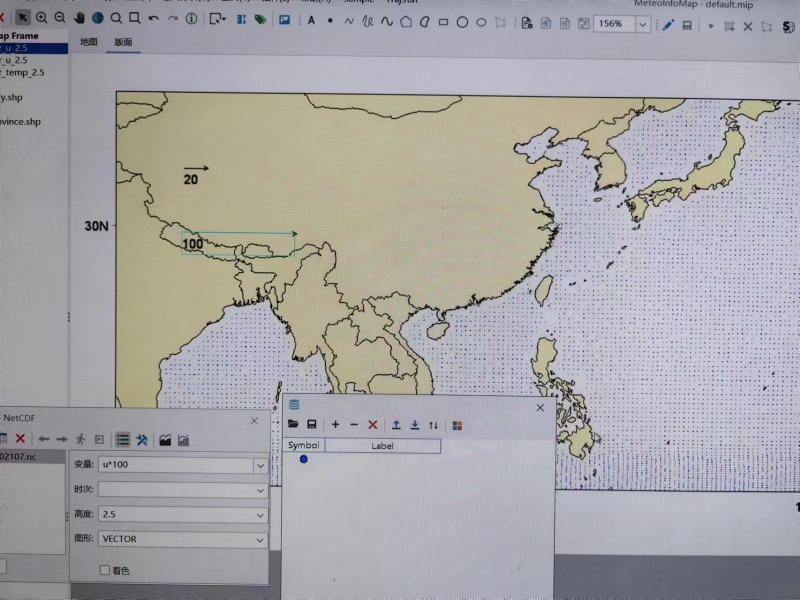The height and width of the screenshot is (600, 800).
Task: Open the 高度 dropdown showing 2.5
Action: click(260, 514)
